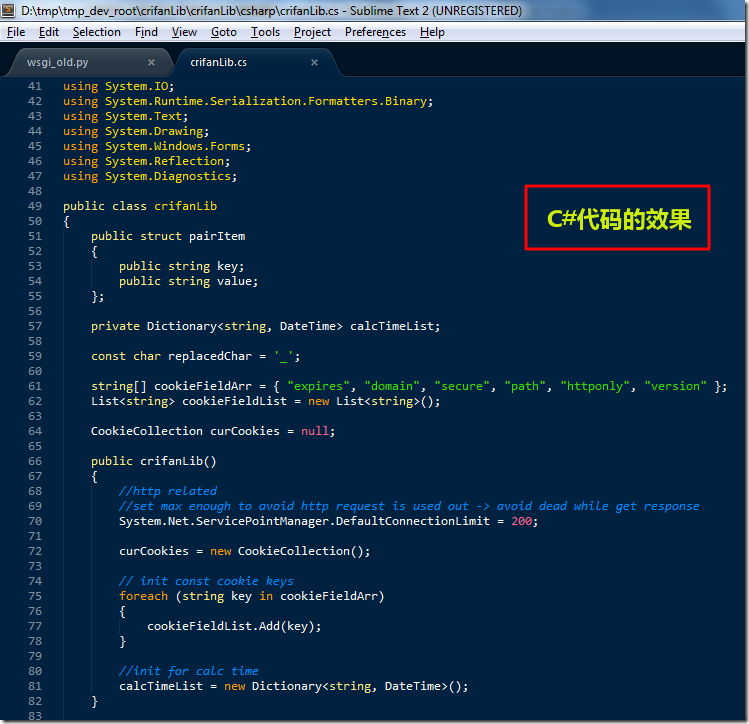Click the '//http related' comment

point(168,491)
